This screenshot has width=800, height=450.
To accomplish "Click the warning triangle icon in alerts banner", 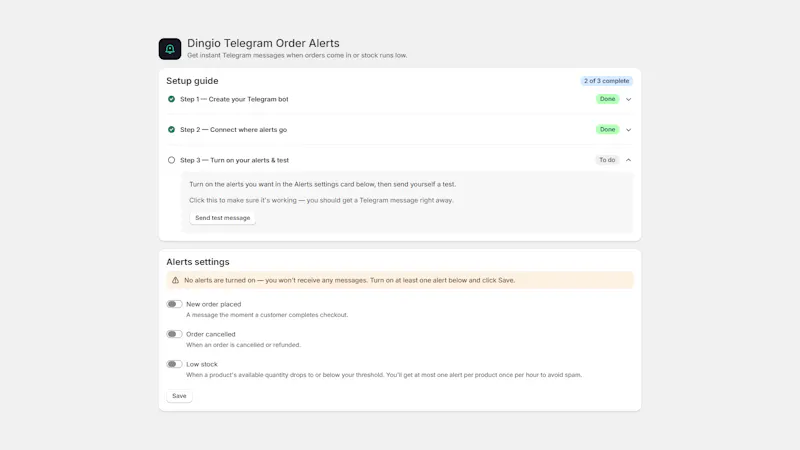I will click(x=176, y=280).
